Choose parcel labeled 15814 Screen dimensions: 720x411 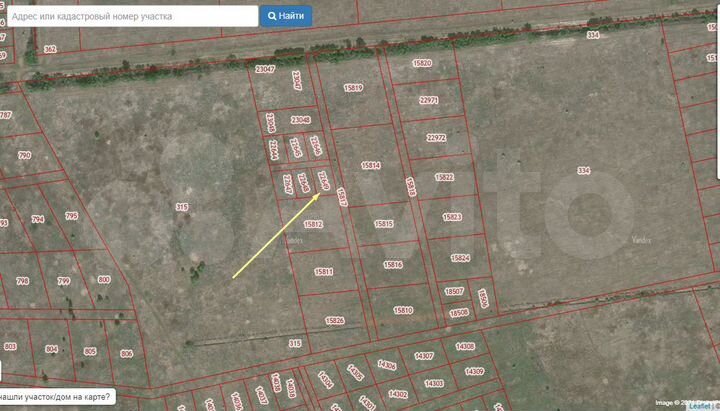371,165
